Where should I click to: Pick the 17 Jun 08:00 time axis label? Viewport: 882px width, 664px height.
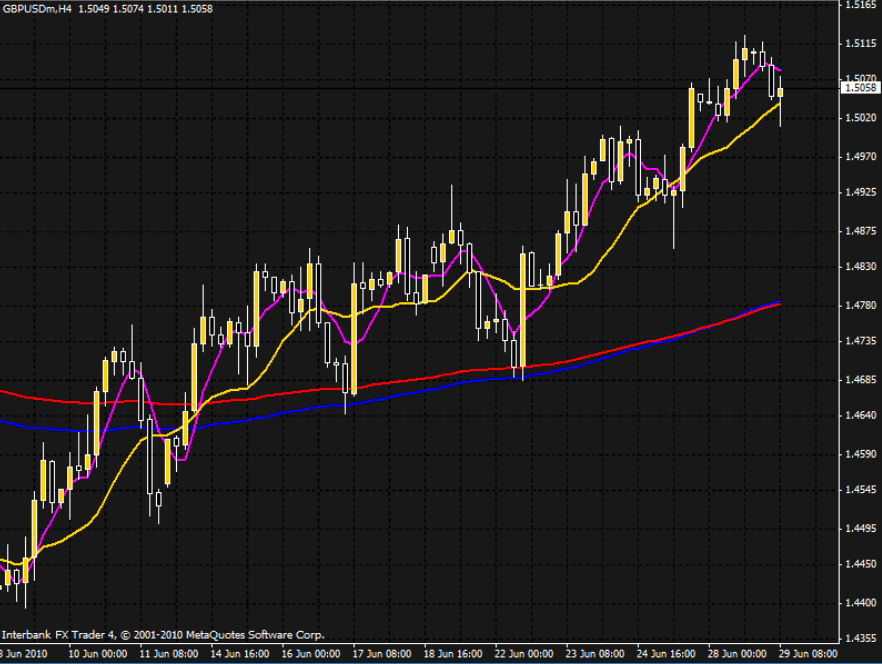[381, 654]
